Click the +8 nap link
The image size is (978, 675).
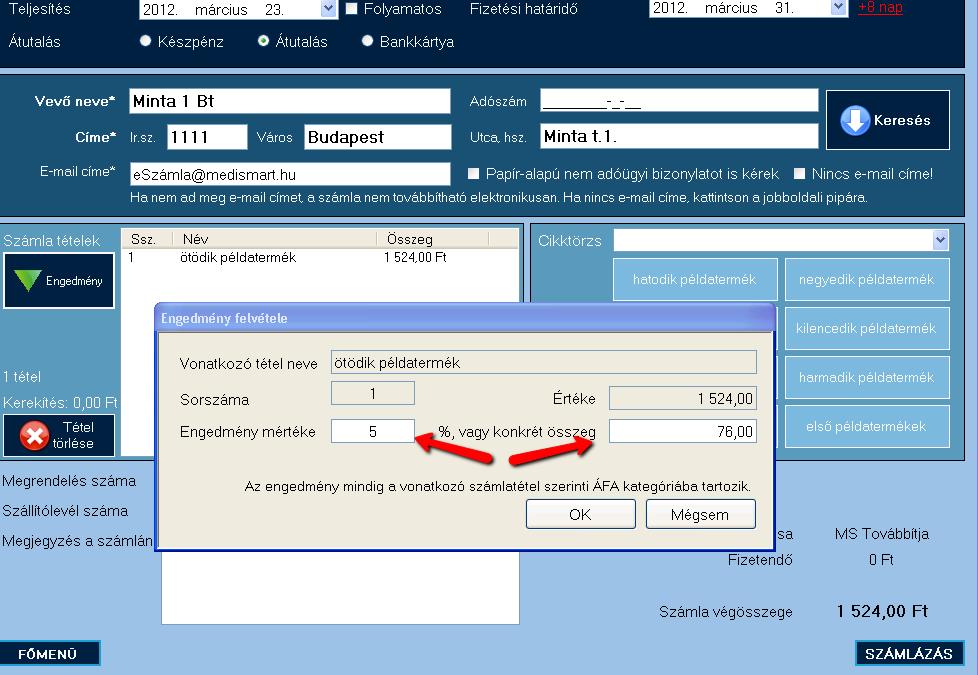pos(880,7)
